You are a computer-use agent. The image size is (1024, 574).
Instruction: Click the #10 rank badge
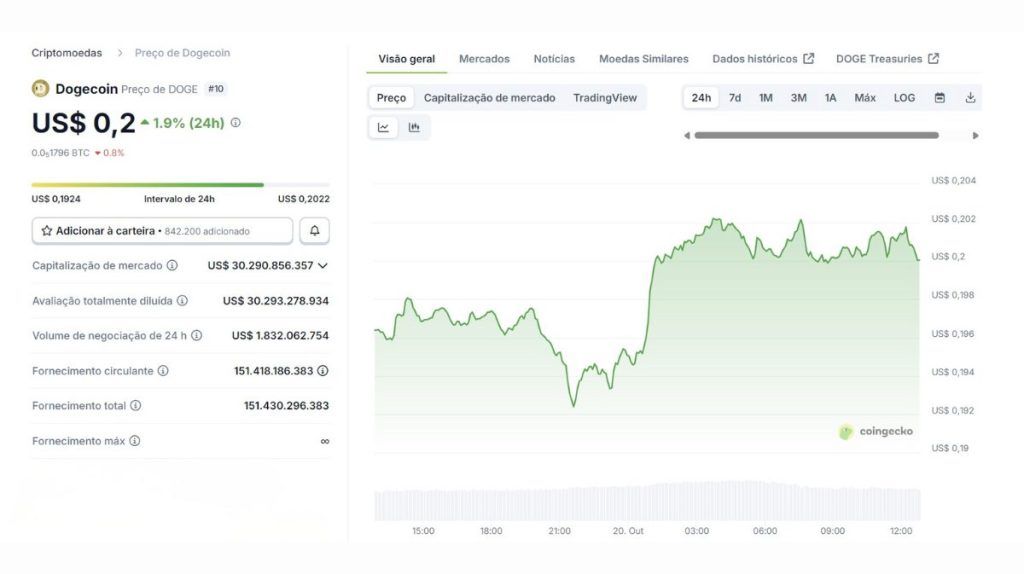(x=216, y=89)
